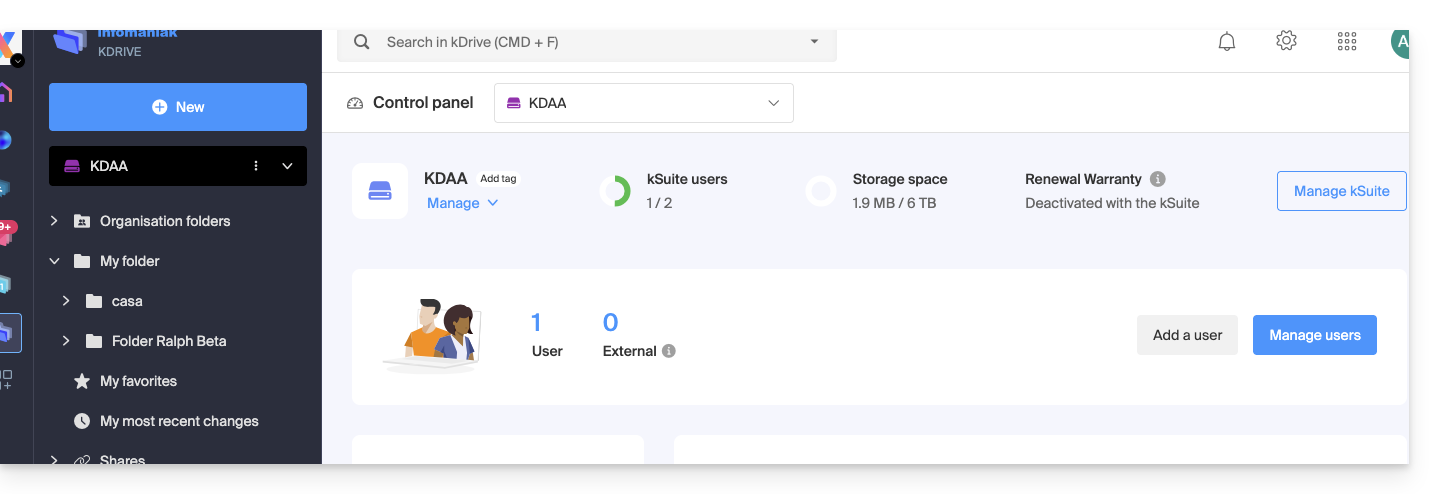Screen dimensions: 1439x494
Task: Click the info icon next to External
Action: coord(669,351)
